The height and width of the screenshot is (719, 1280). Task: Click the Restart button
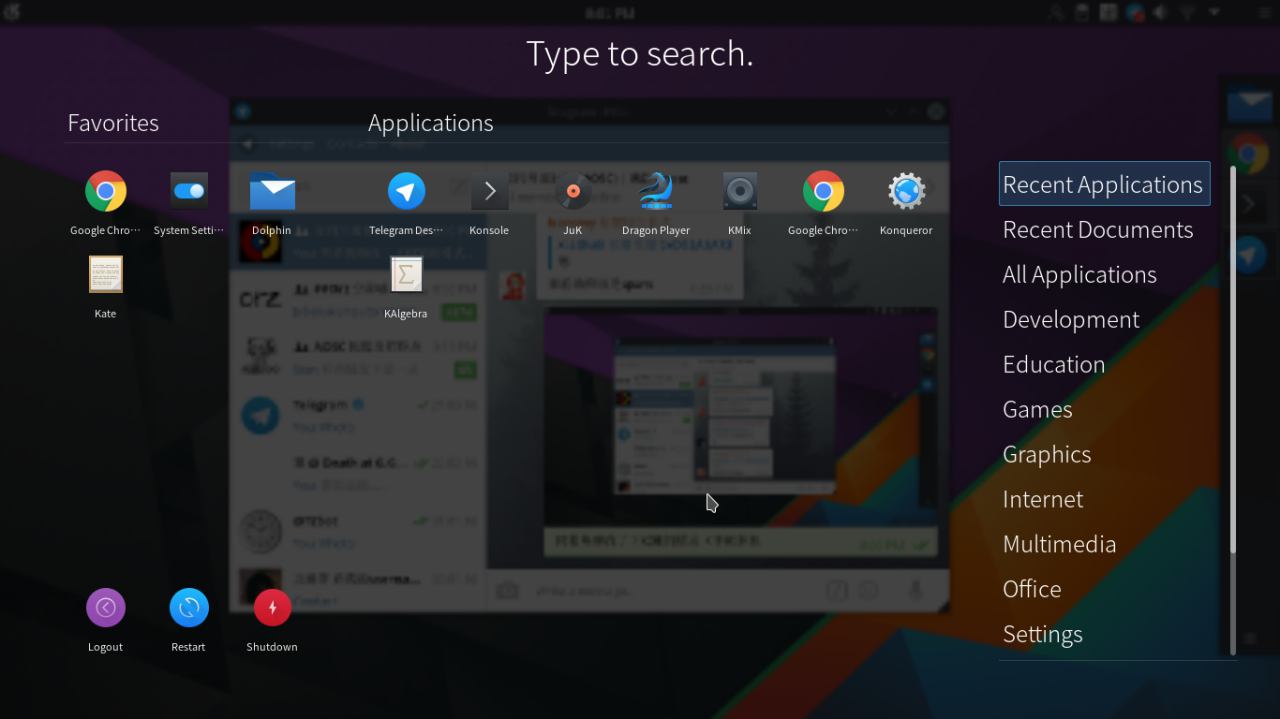[x=189, y=607]
